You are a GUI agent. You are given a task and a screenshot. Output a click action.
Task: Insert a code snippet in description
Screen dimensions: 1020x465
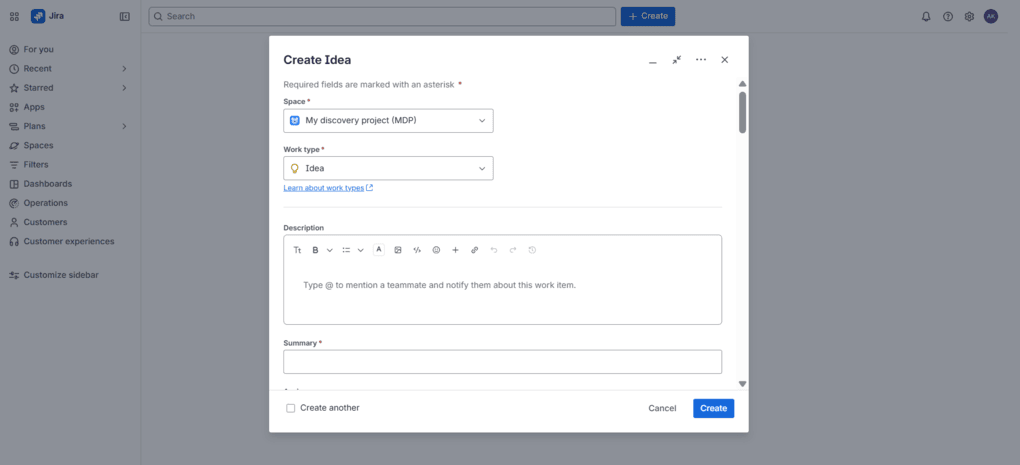tap(417, 250)
